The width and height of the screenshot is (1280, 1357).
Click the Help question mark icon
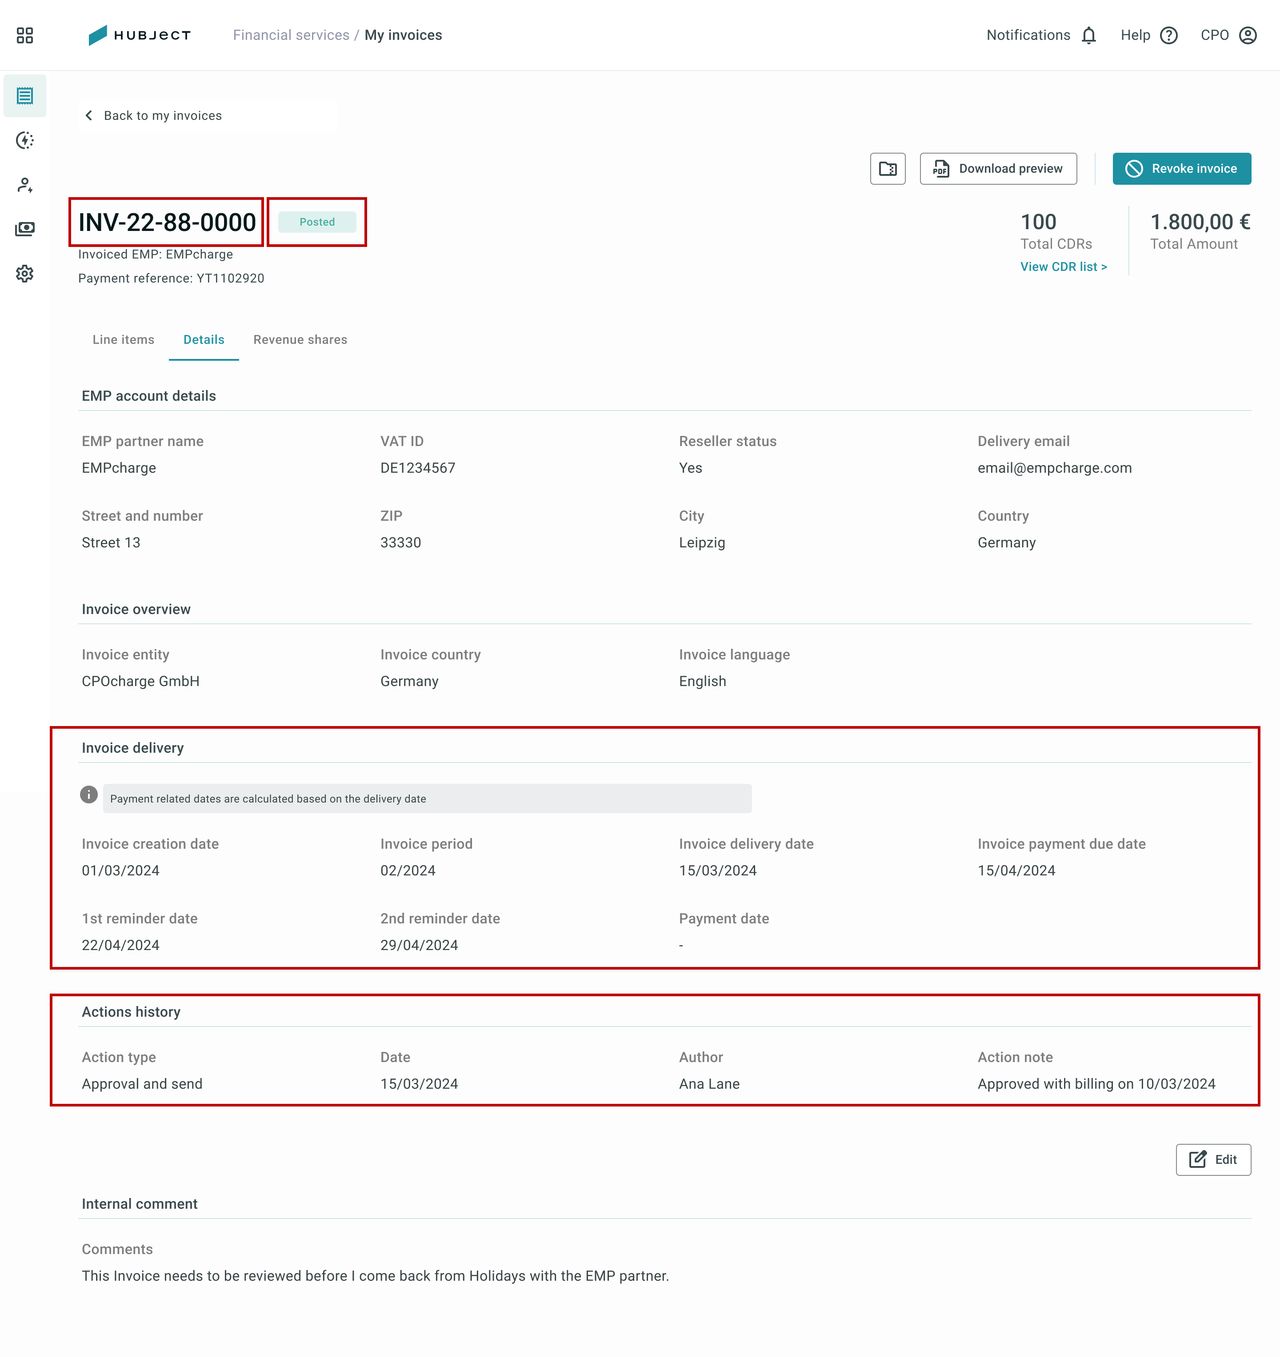1169,35
